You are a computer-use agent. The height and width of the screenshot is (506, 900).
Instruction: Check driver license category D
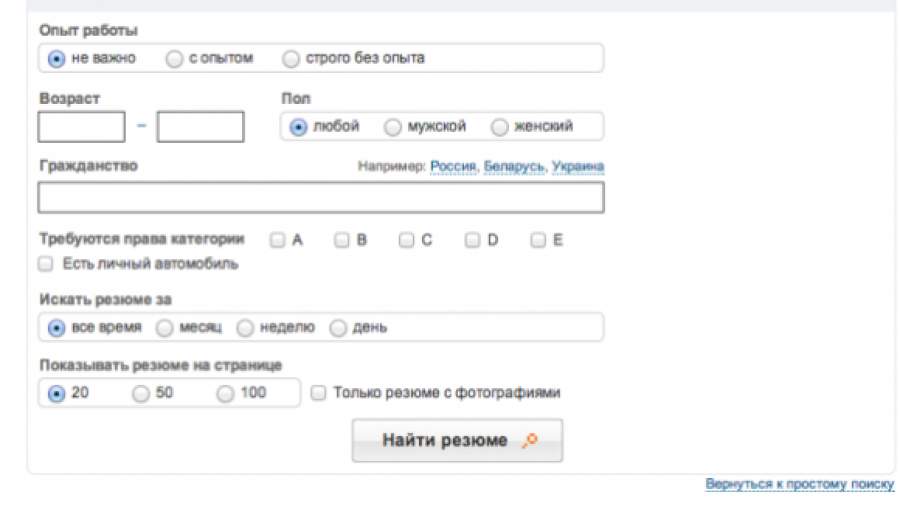[472, 240]
